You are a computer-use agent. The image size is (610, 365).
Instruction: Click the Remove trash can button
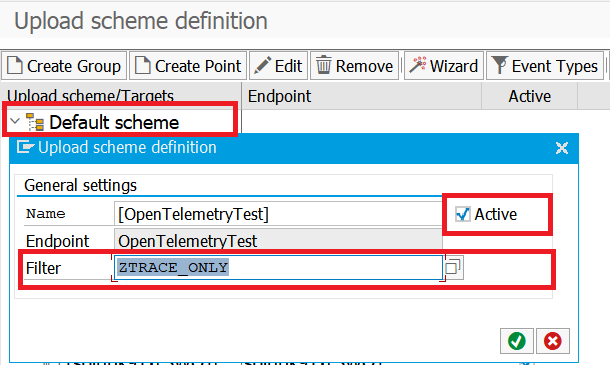[x=354, y=66]
